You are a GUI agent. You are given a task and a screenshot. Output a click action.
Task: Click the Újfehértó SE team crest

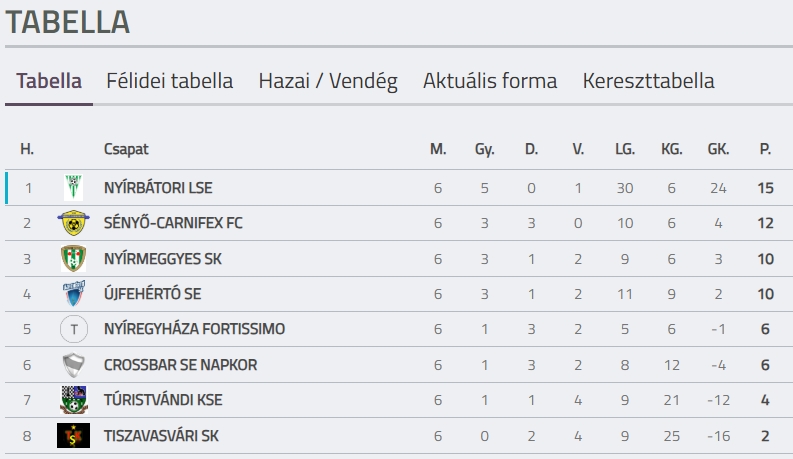click(x=73, y=294)
